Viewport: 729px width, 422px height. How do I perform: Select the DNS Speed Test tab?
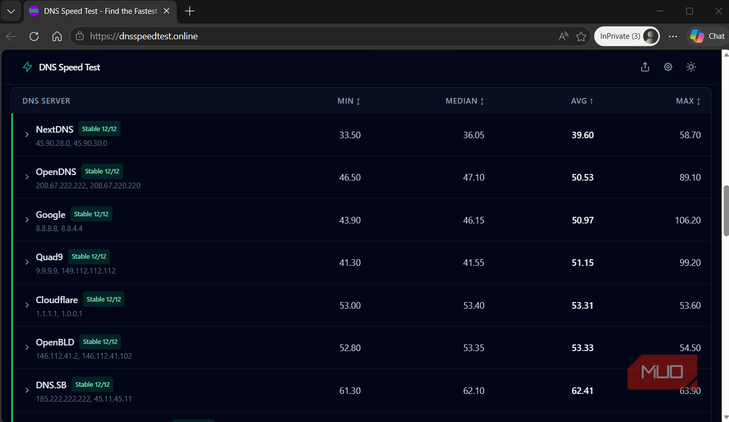coord(99,11)
